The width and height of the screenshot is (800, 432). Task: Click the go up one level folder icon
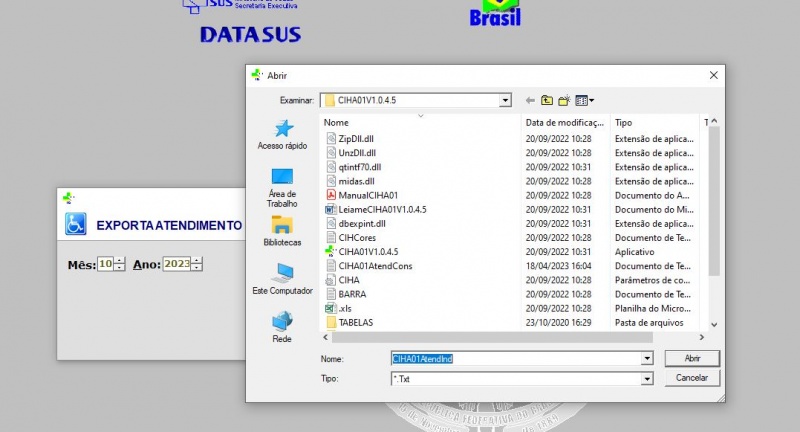(547, 100)
